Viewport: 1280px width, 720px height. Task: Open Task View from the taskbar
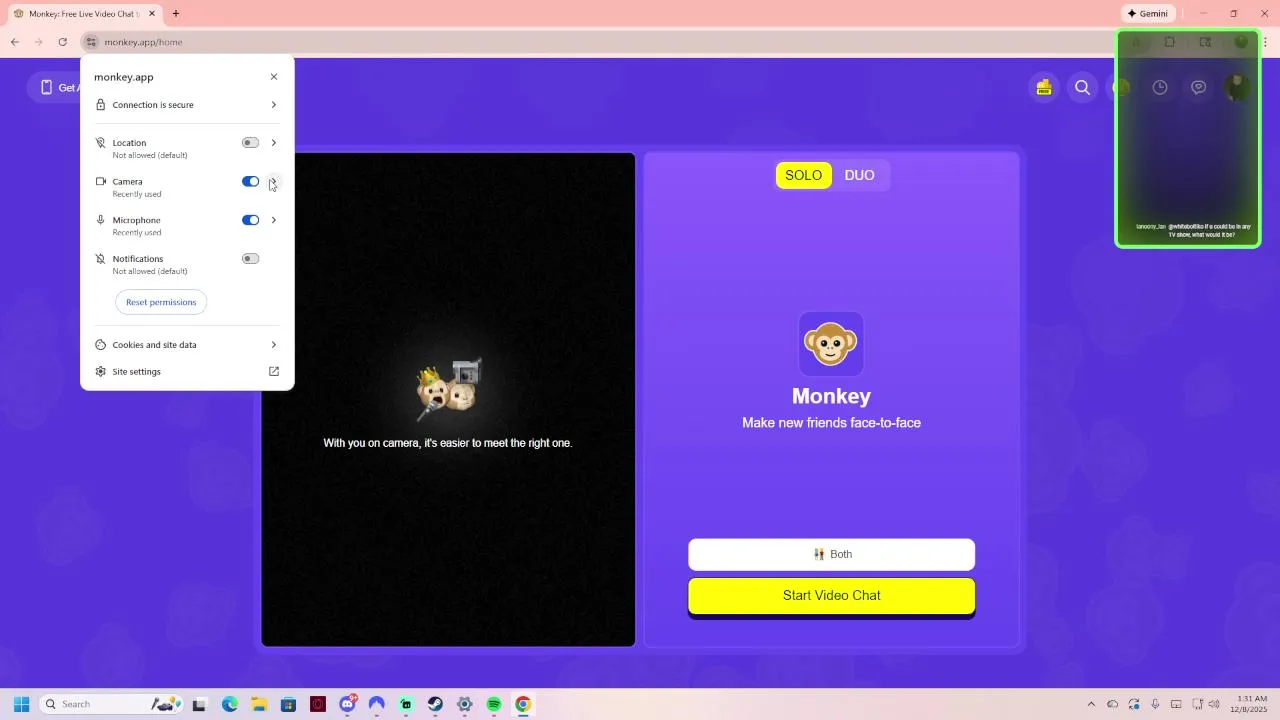point(199,704)
